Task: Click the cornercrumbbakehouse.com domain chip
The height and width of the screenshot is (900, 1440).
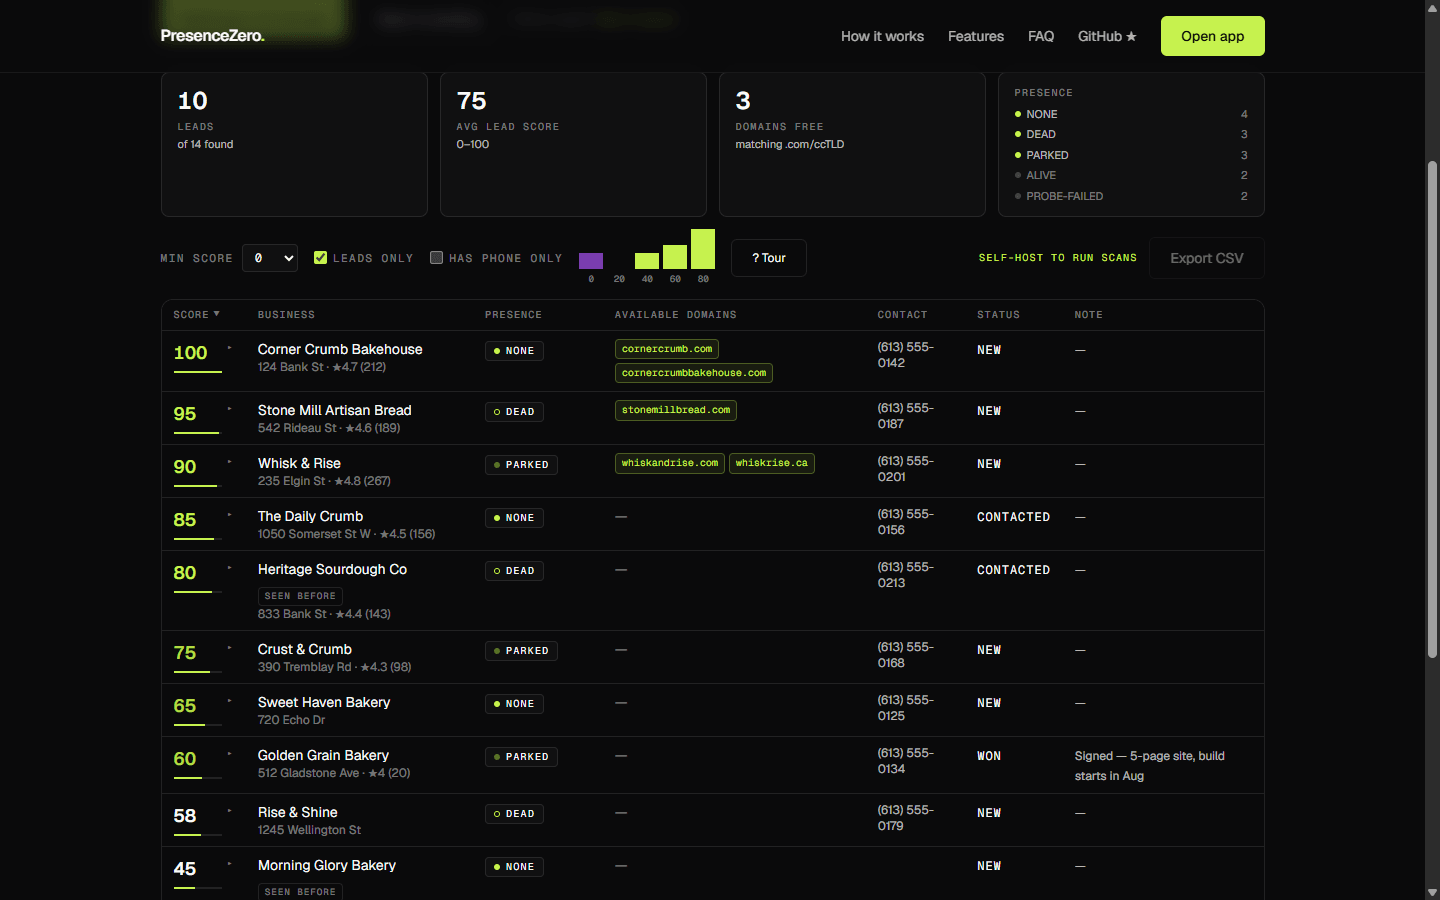Action: (x=694, y=373)
